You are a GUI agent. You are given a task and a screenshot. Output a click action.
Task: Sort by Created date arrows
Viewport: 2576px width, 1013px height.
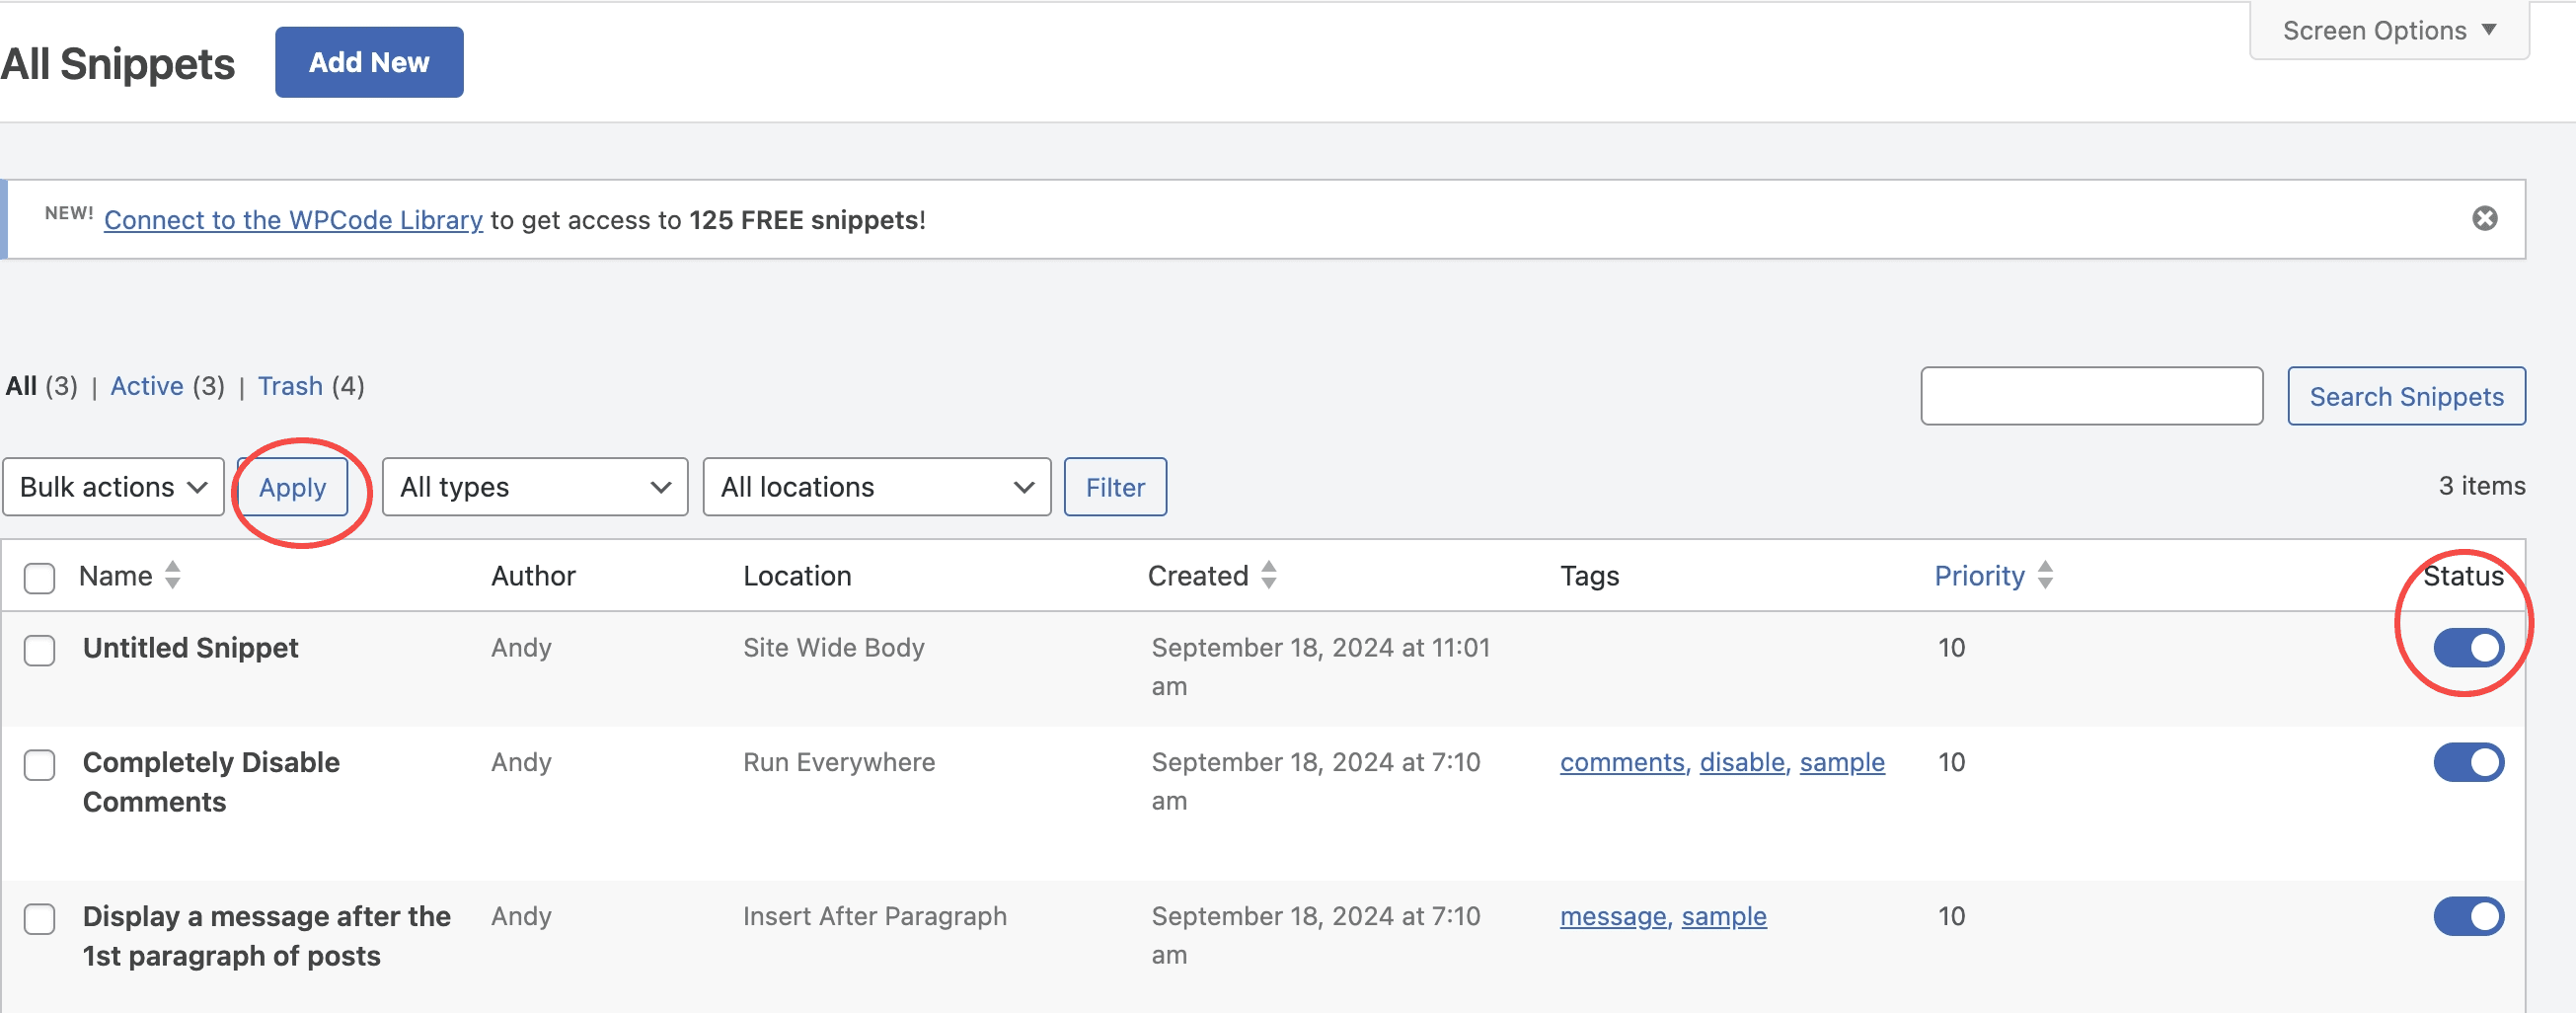coord(1268,575)
